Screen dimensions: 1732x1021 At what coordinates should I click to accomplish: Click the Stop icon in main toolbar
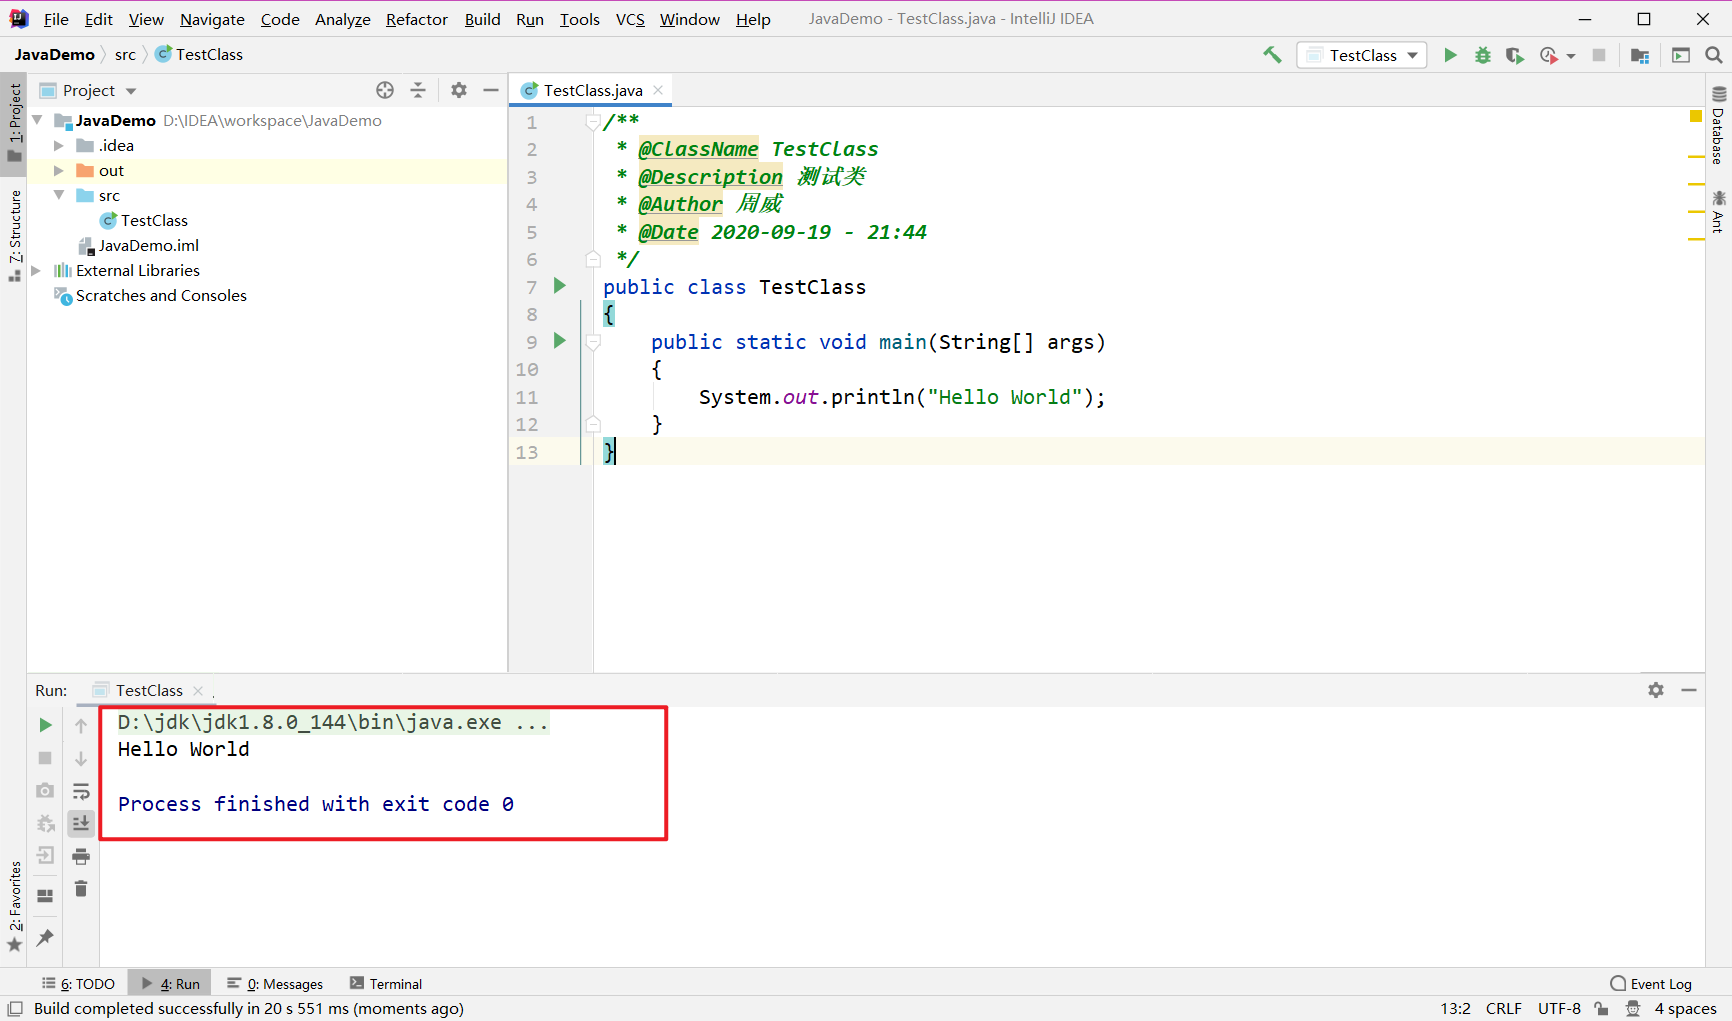tap(1599, 55)
